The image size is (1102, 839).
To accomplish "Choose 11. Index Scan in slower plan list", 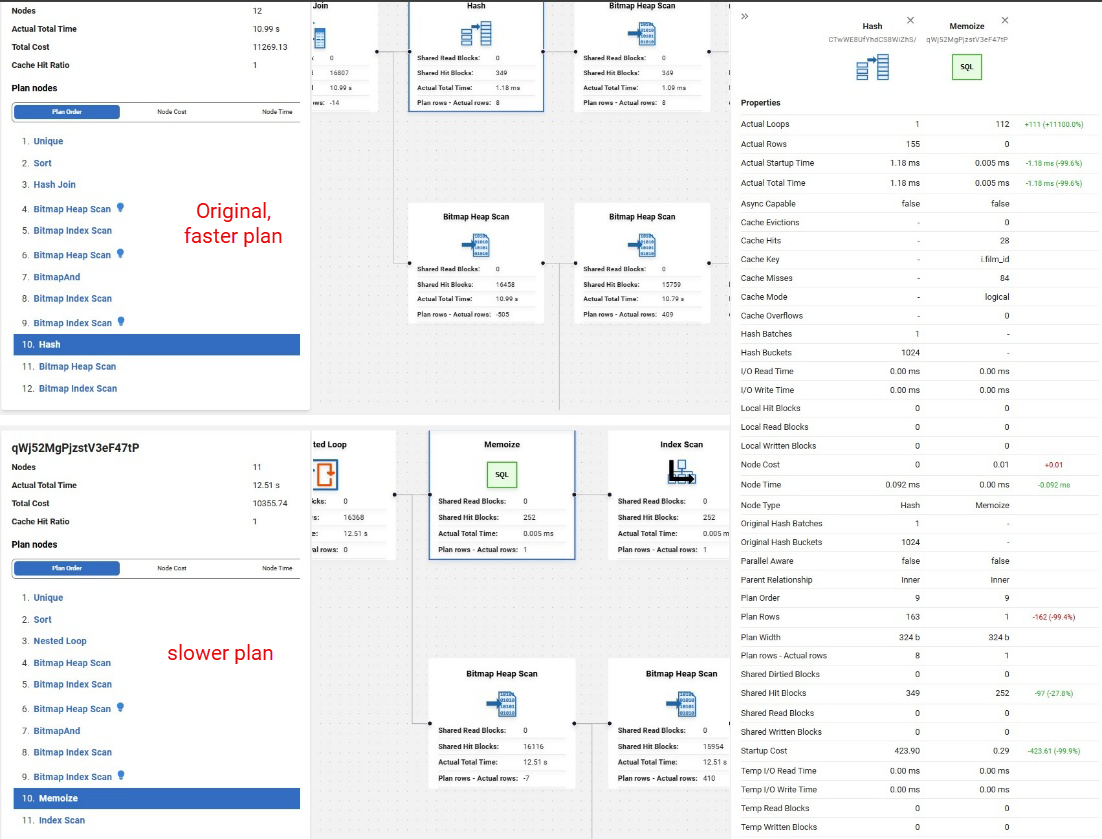I will tap(61, 820).
